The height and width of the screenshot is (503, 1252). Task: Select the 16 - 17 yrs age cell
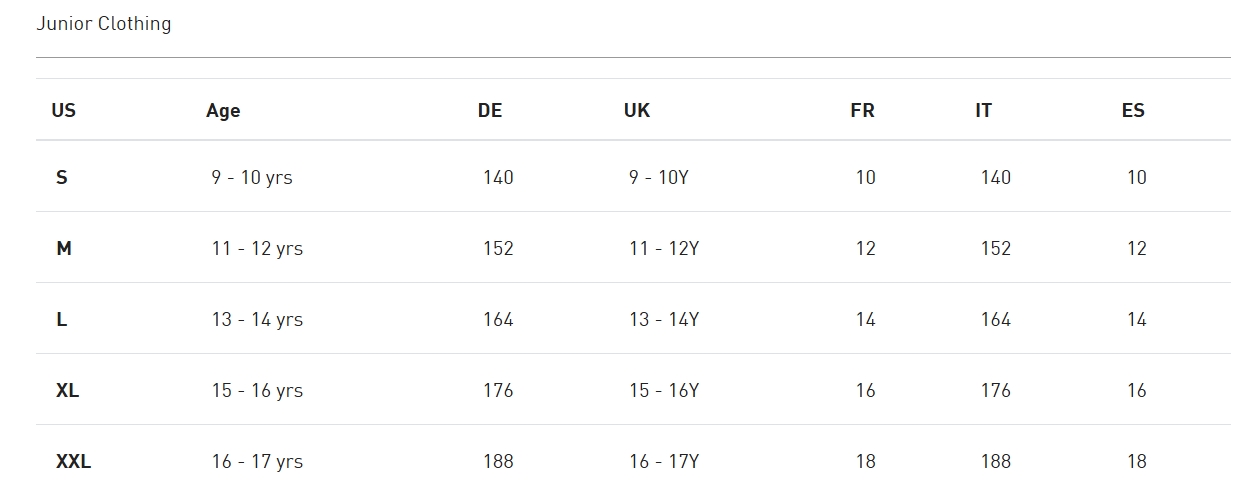pos(257,461)
